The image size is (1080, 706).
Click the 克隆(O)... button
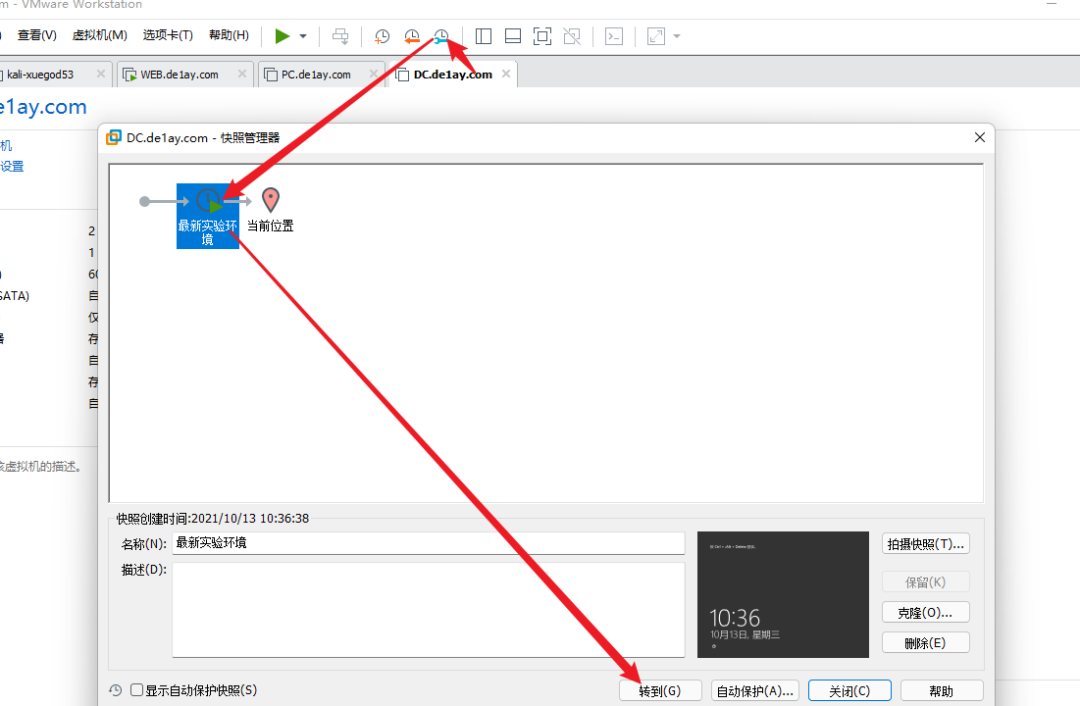pyautogui.click(x=926, y=612)
